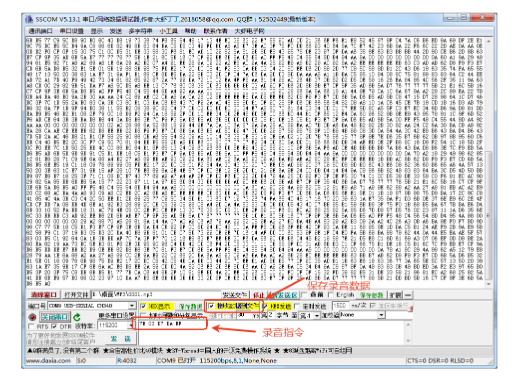Uncheck receive data to file checkbox
513x376 pixels.
coord(212,306)
